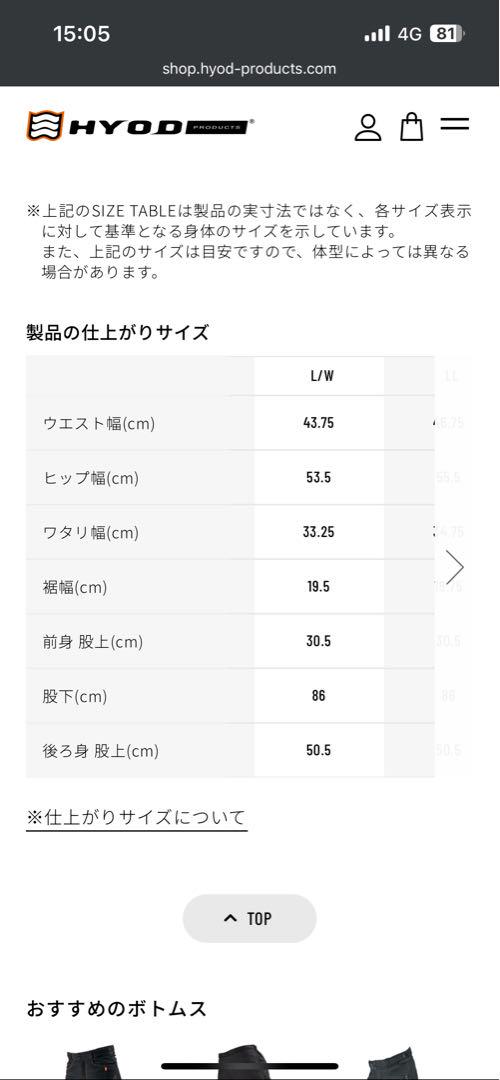Click the ウエスト幅(cm) row label
500x1080 pixels.
click(x=98, y=423)
